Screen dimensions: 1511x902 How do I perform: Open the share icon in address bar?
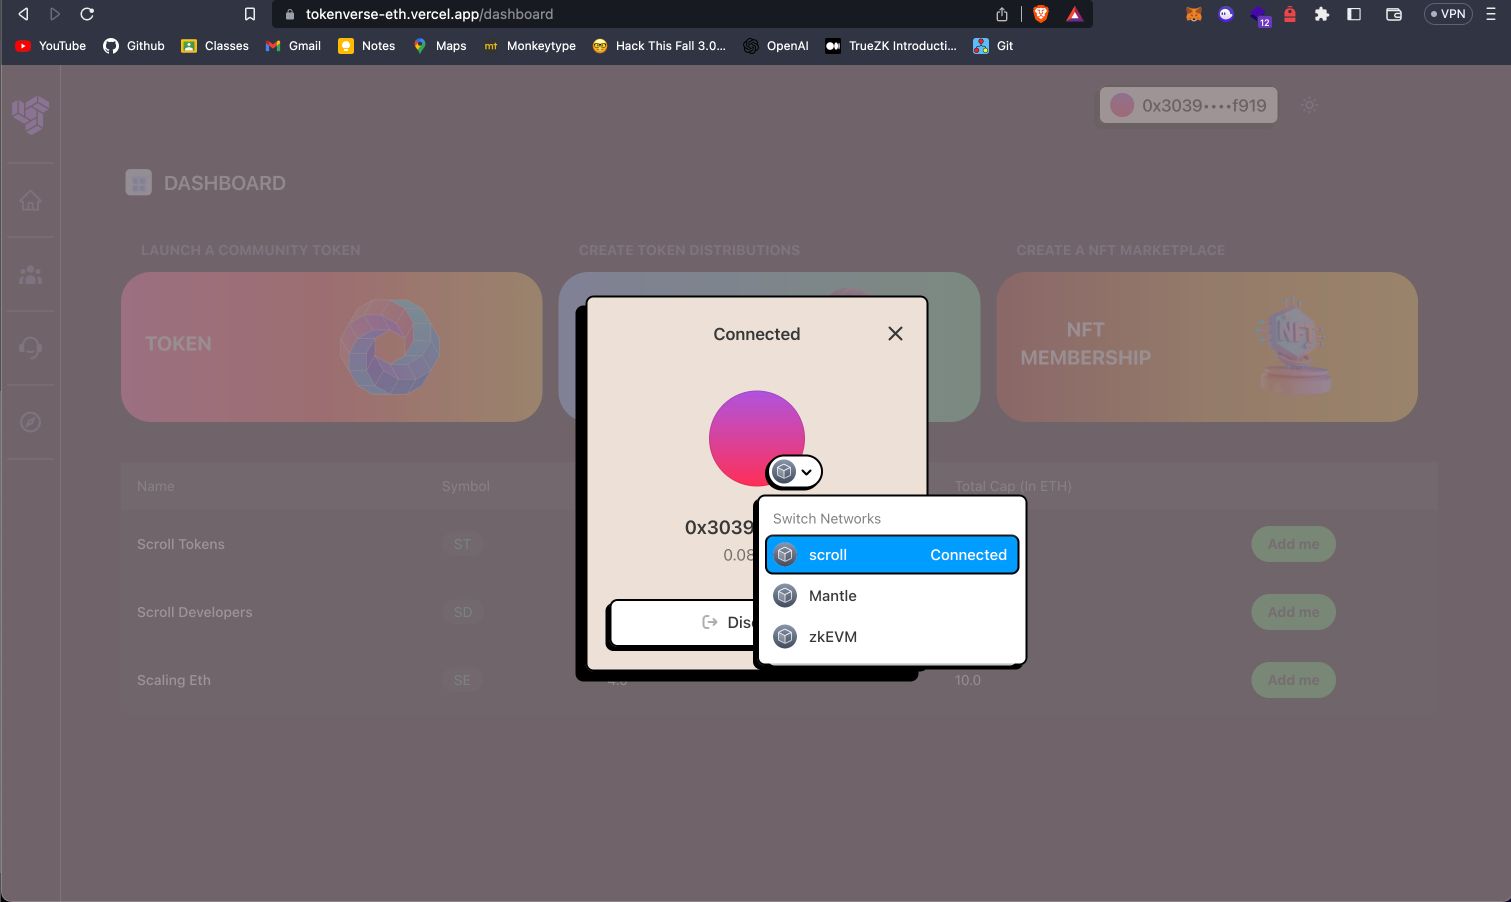pos(1002,14)
